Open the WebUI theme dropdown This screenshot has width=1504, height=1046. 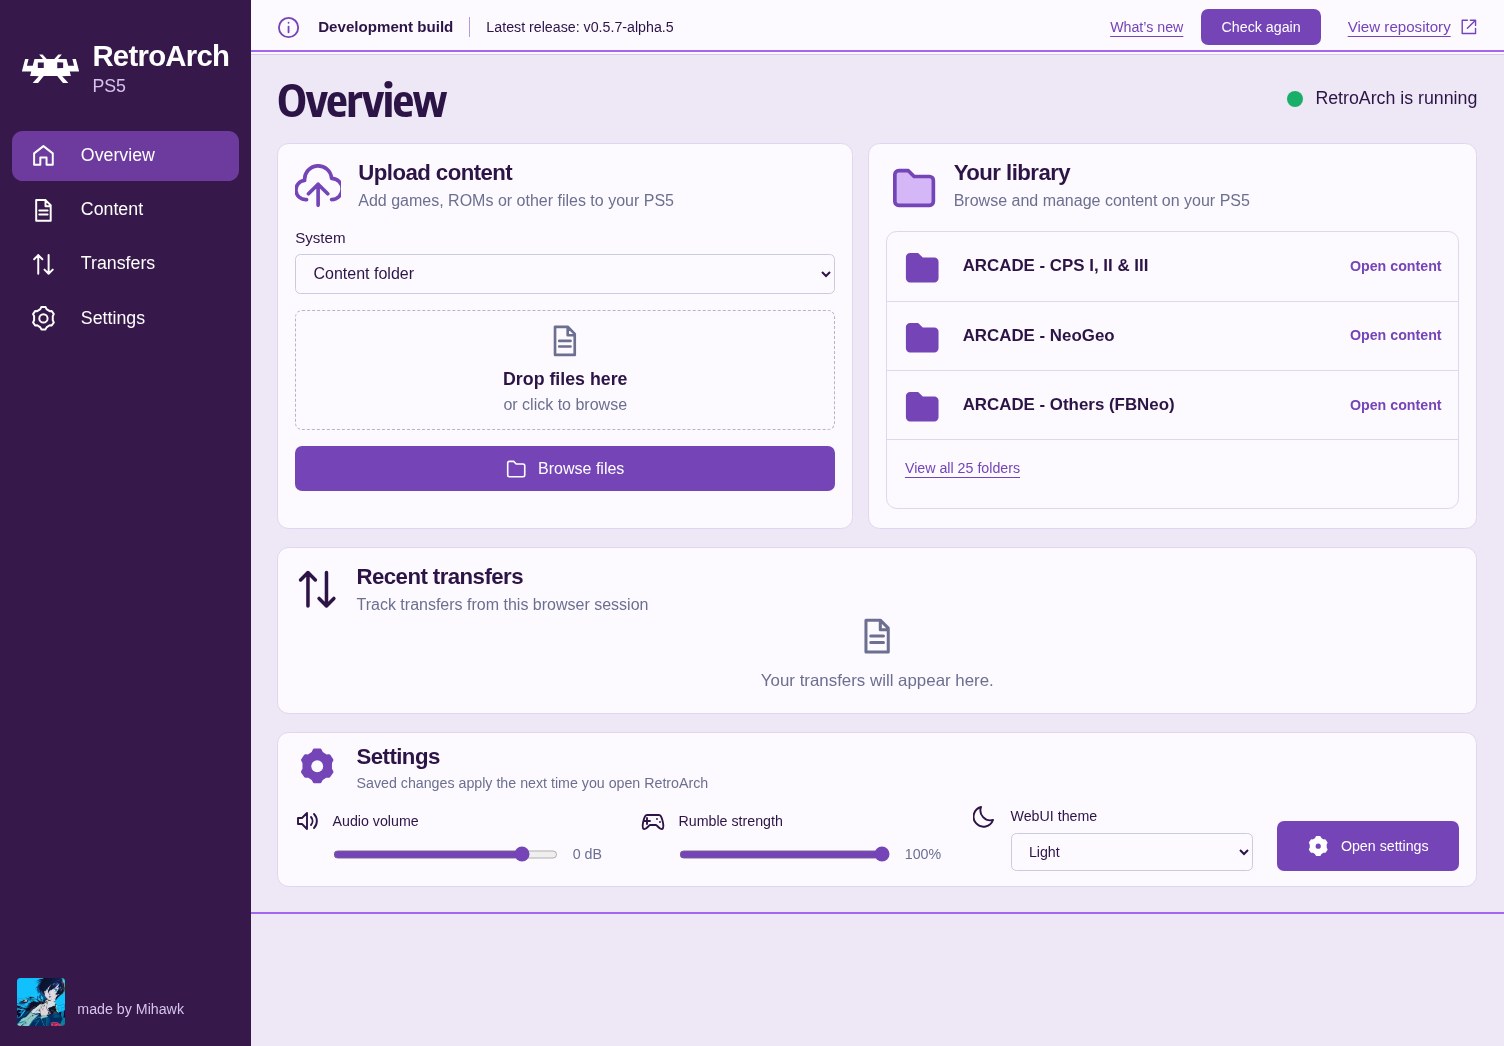point(1132,852)
